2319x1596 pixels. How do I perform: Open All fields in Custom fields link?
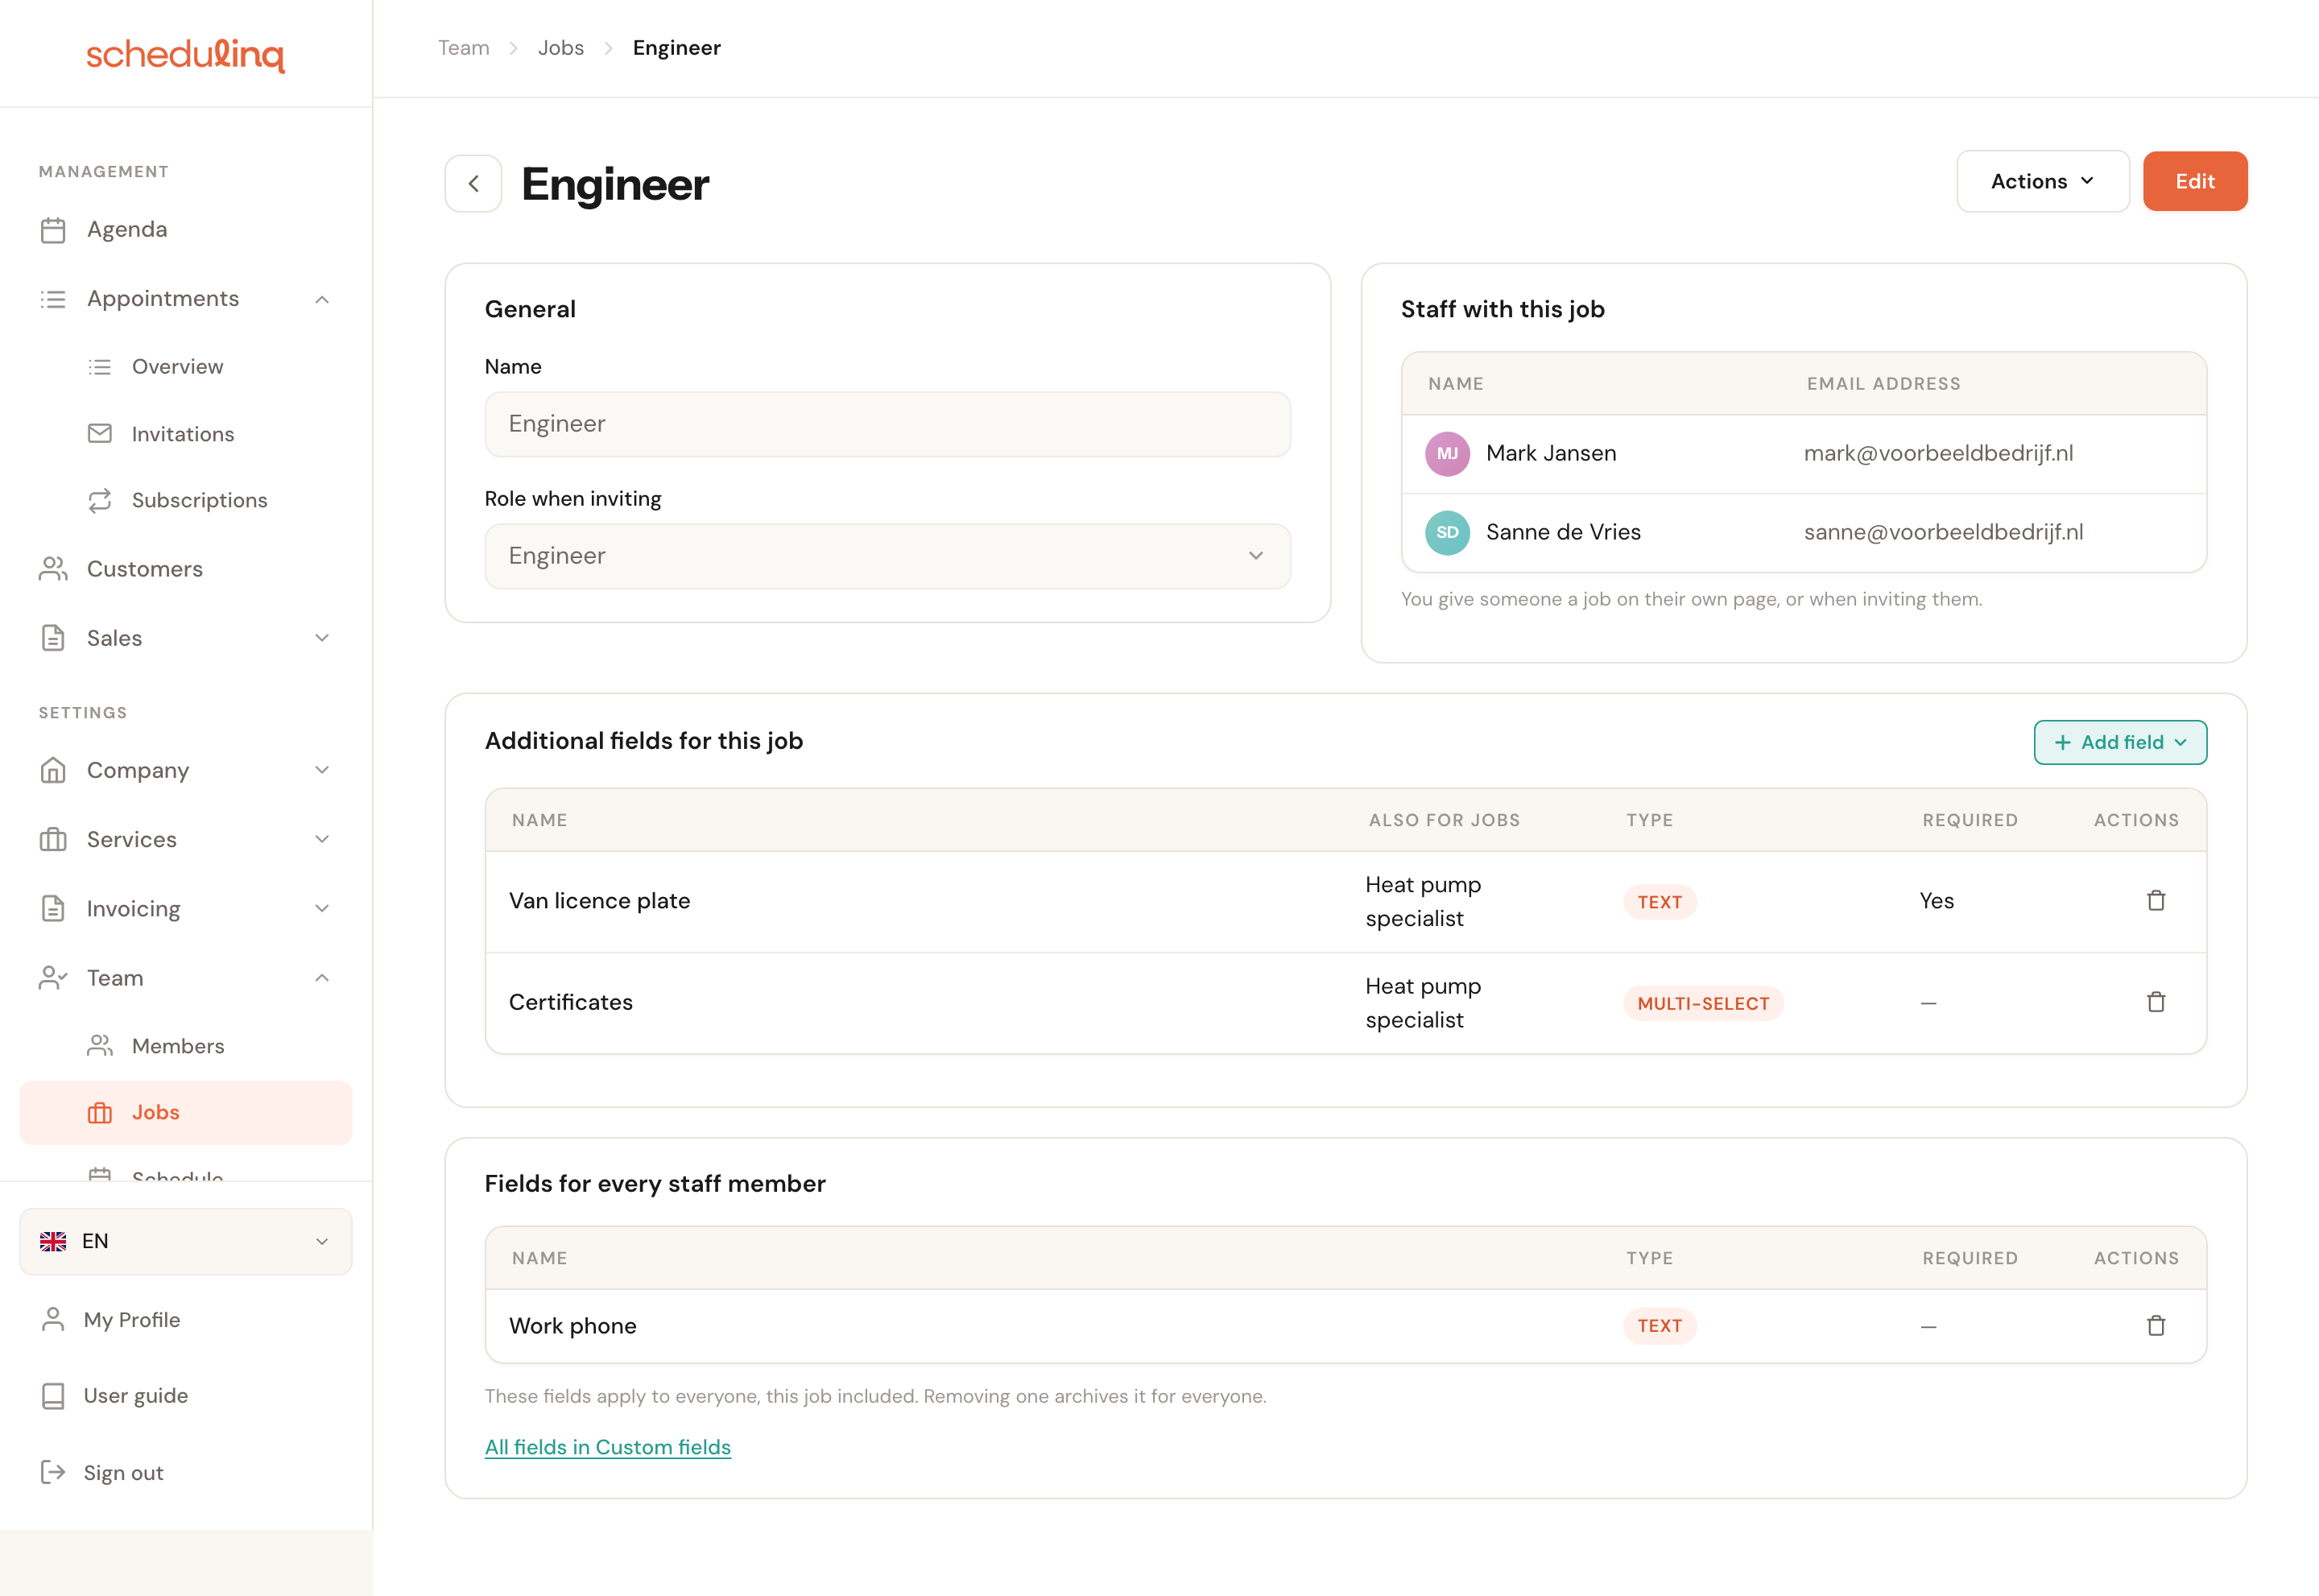tap(608, 1447)
